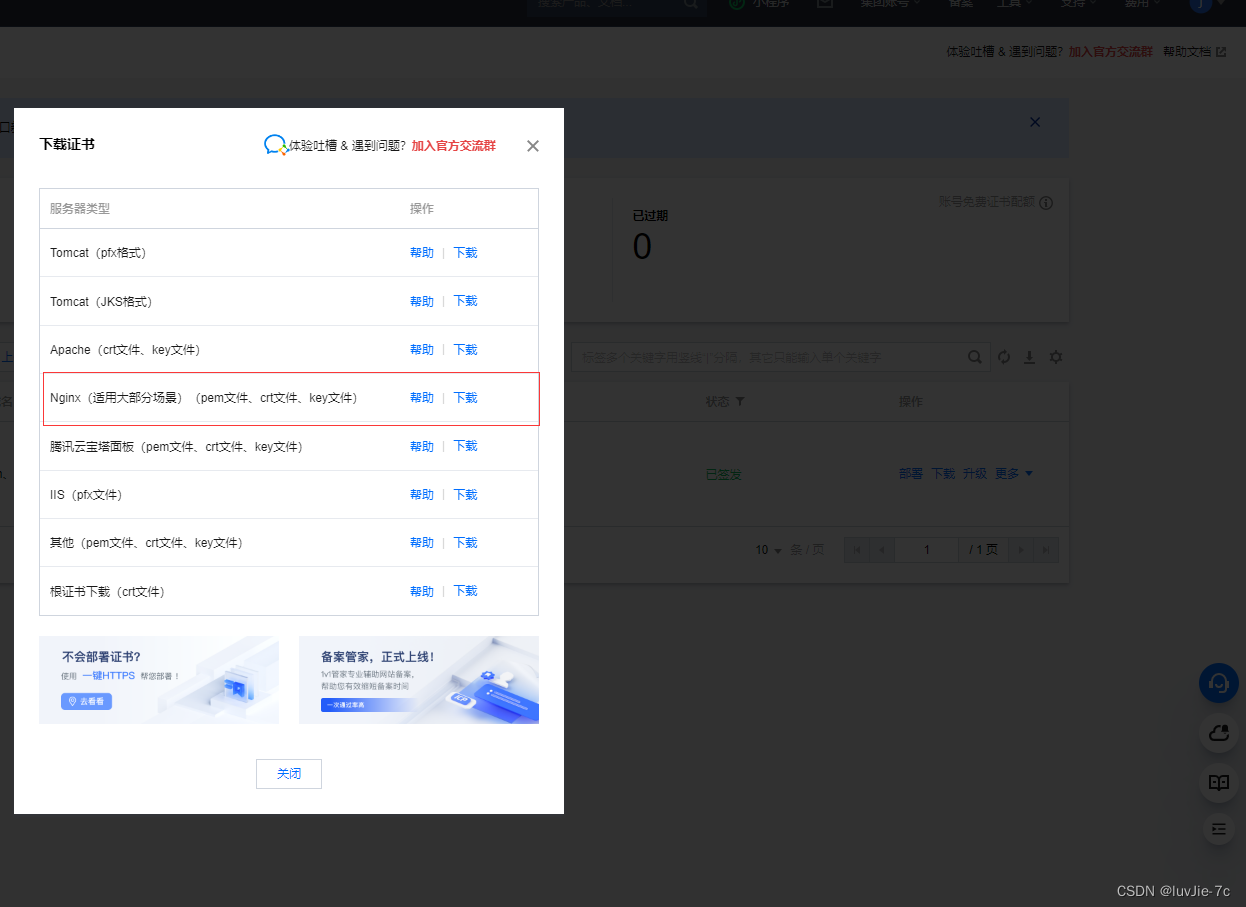Click the info icon beside 账号免费证书配额
Screen dimensions: 1246x907
1046,203
